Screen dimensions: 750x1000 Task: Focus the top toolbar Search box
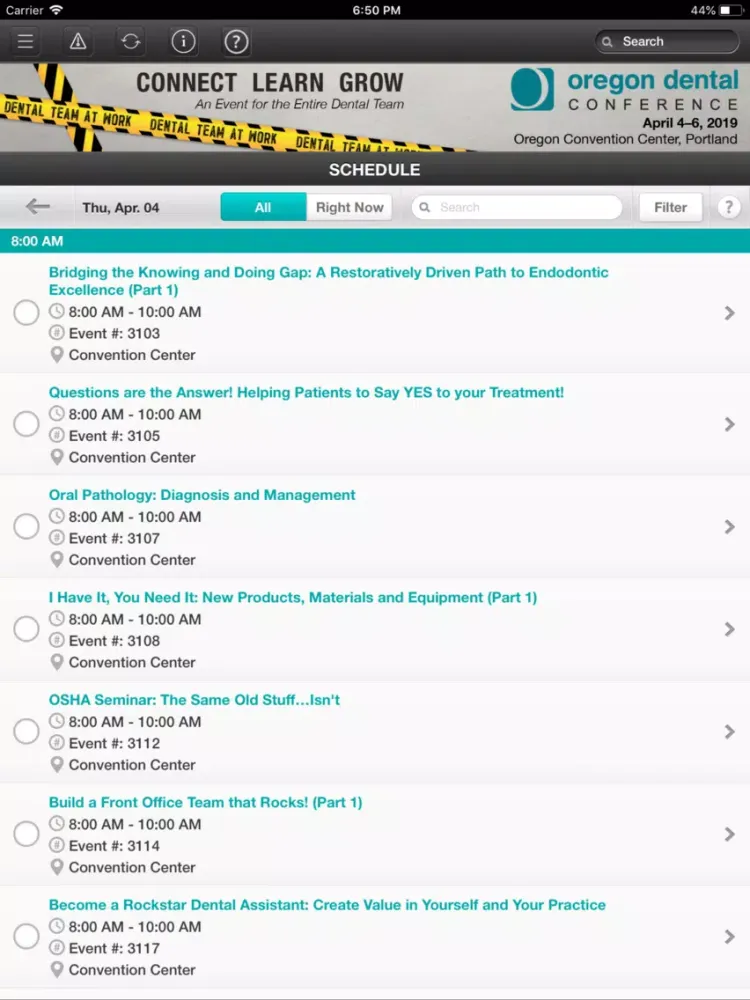point(667,42)
